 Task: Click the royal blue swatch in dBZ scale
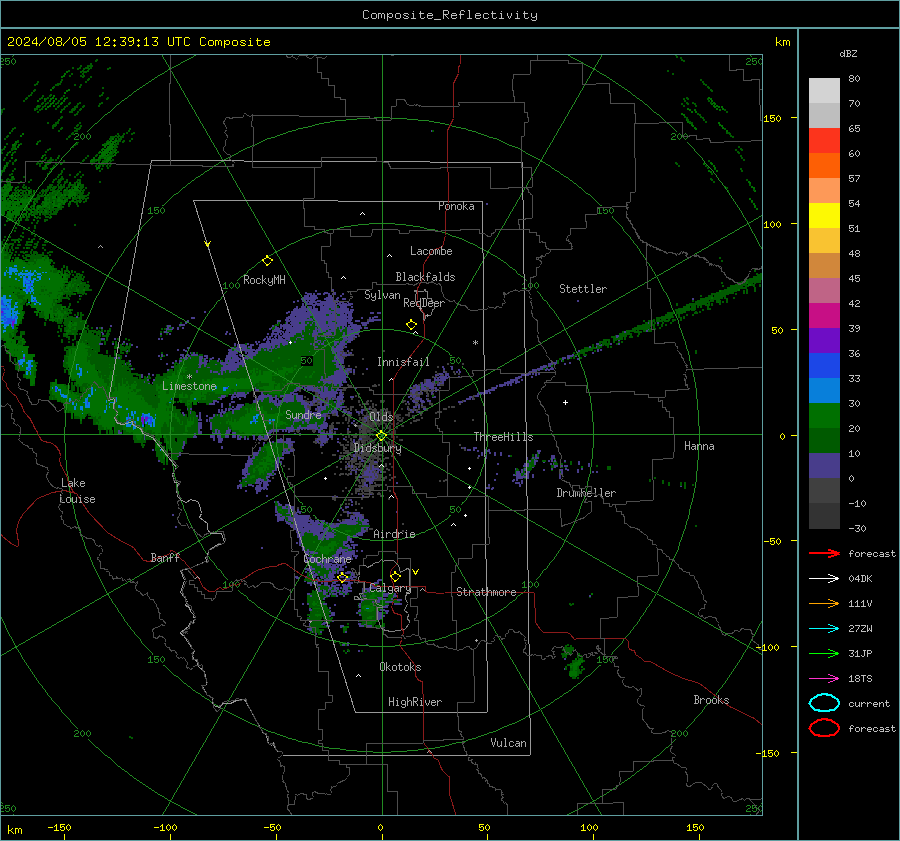[x=824, y=366]
